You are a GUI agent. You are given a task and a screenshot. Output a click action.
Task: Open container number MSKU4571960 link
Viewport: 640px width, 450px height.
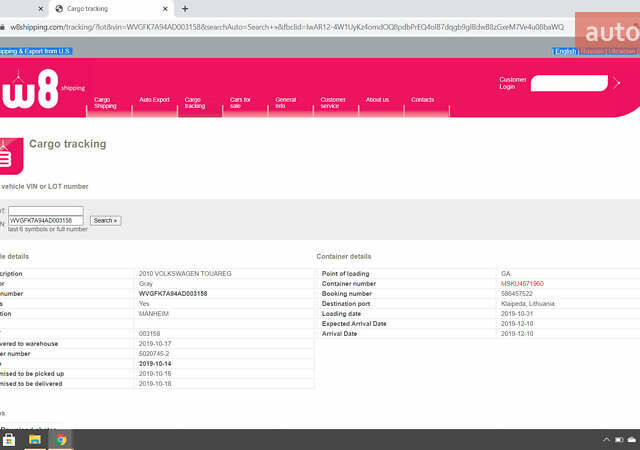(x=522, y=284)
